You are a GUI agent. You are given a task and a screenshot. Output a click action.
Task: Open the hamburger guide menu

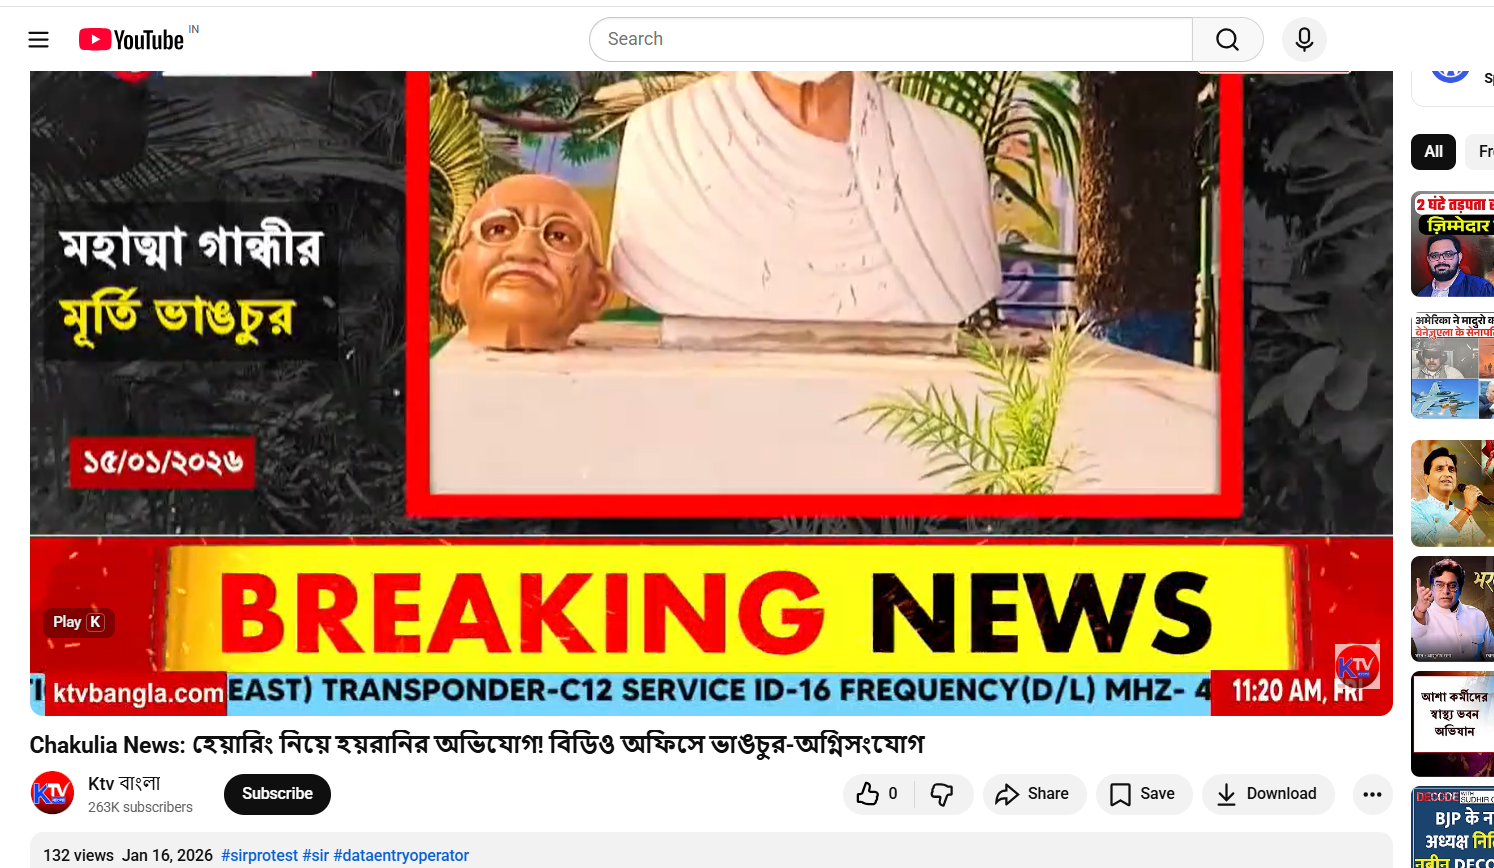coord(38,39)
